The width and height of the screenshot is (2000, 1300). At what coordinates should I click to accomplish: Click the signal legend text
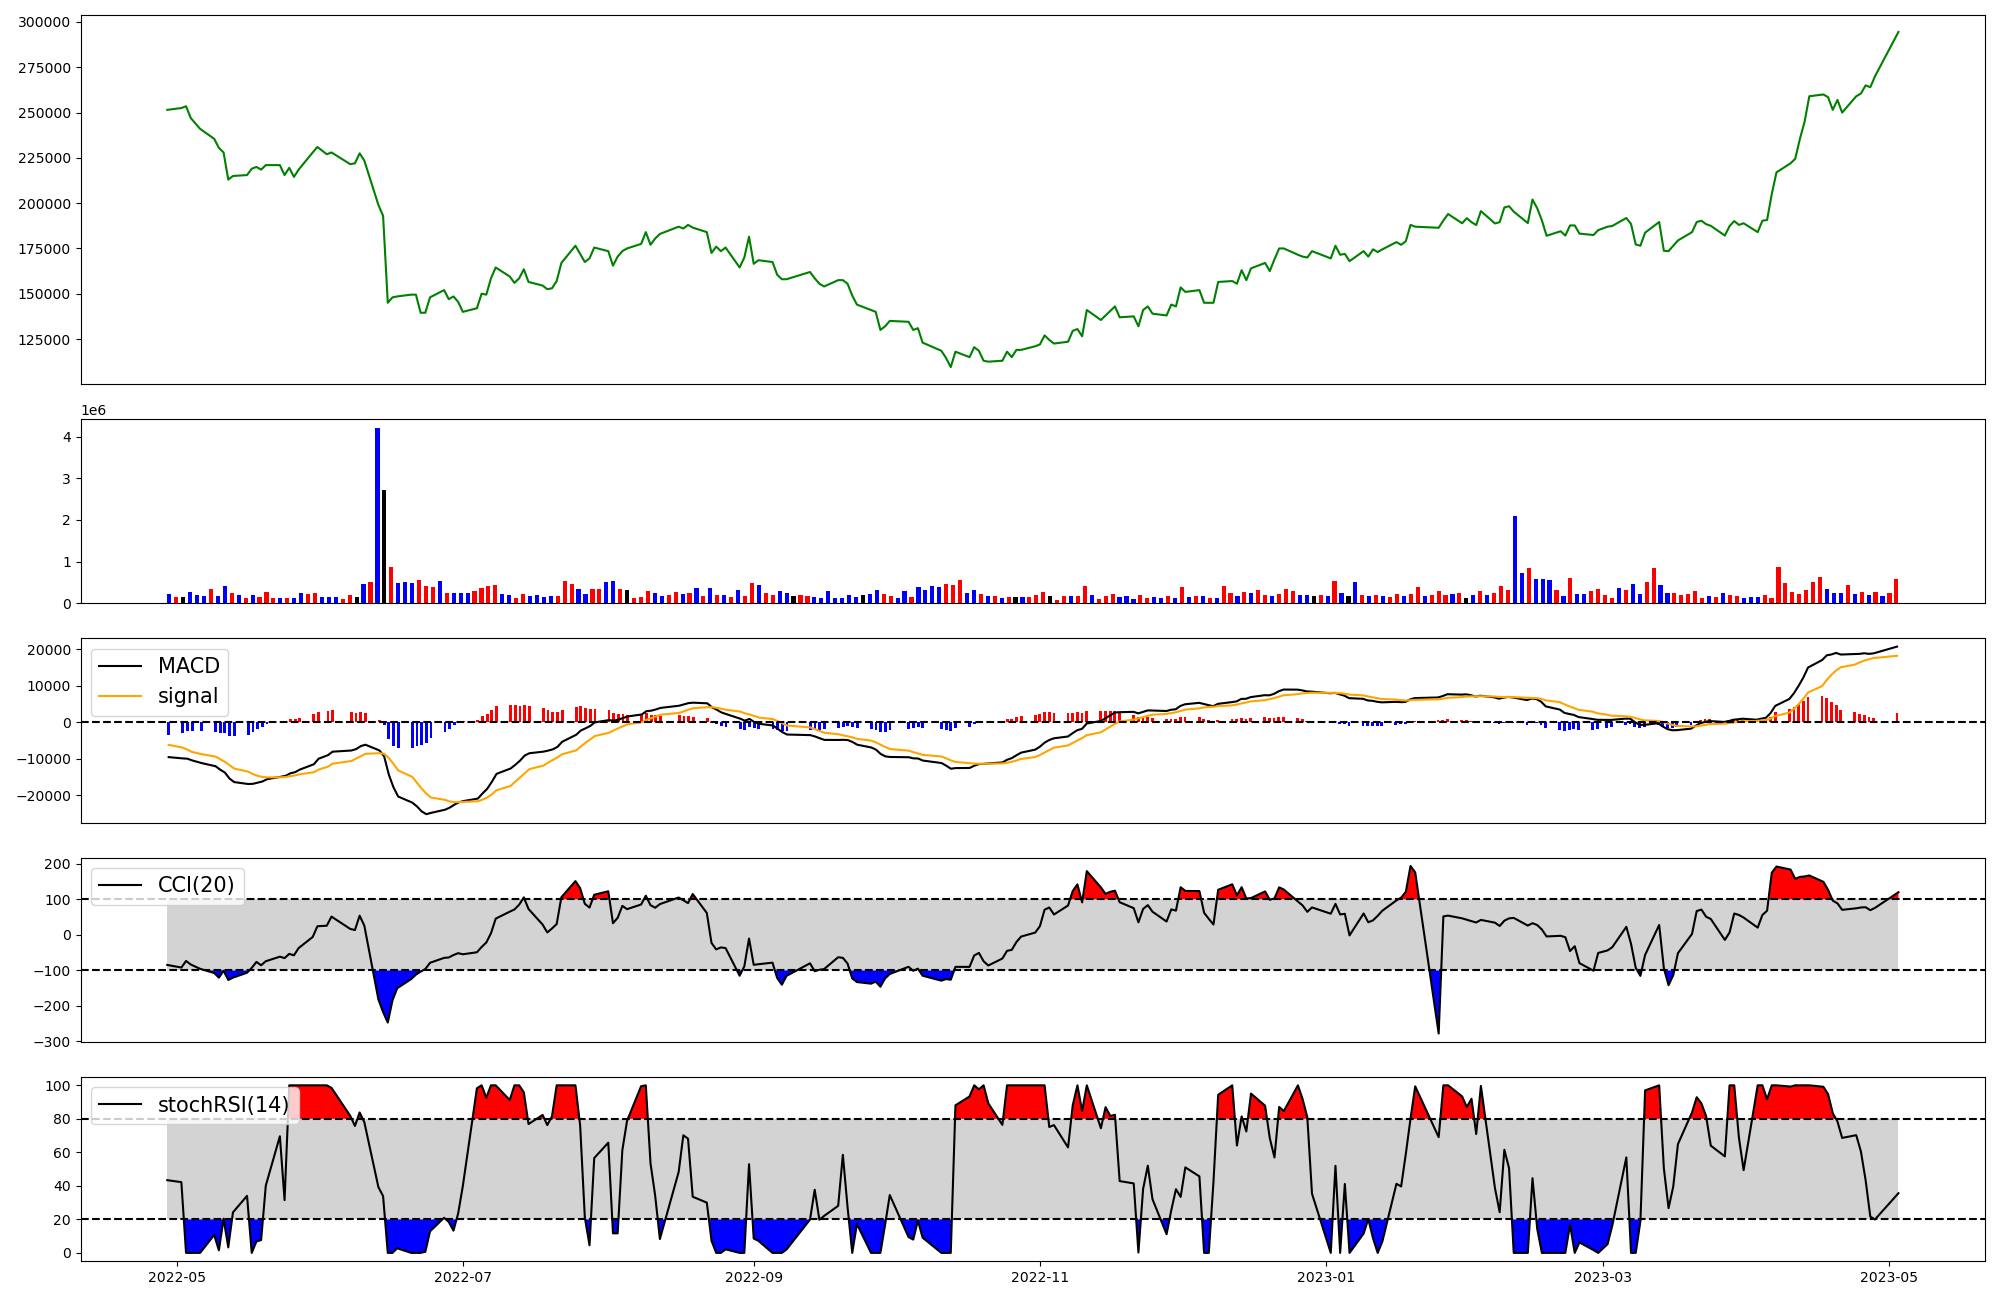[x=188, y=696]
